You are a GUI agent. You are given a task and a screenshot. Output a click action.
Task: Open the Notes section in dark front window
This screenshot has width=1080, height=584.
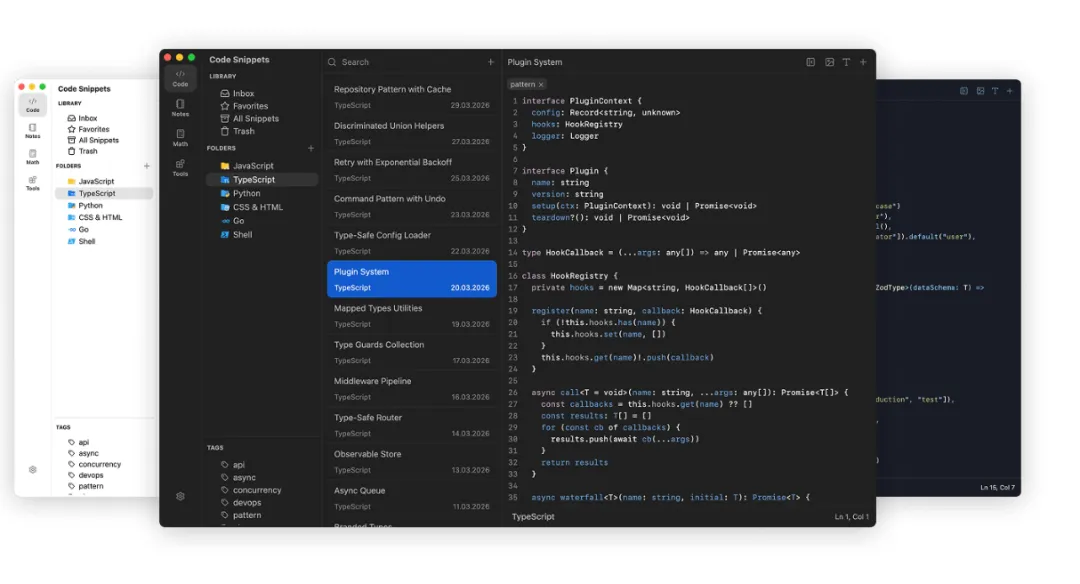(x=180, y=108)
